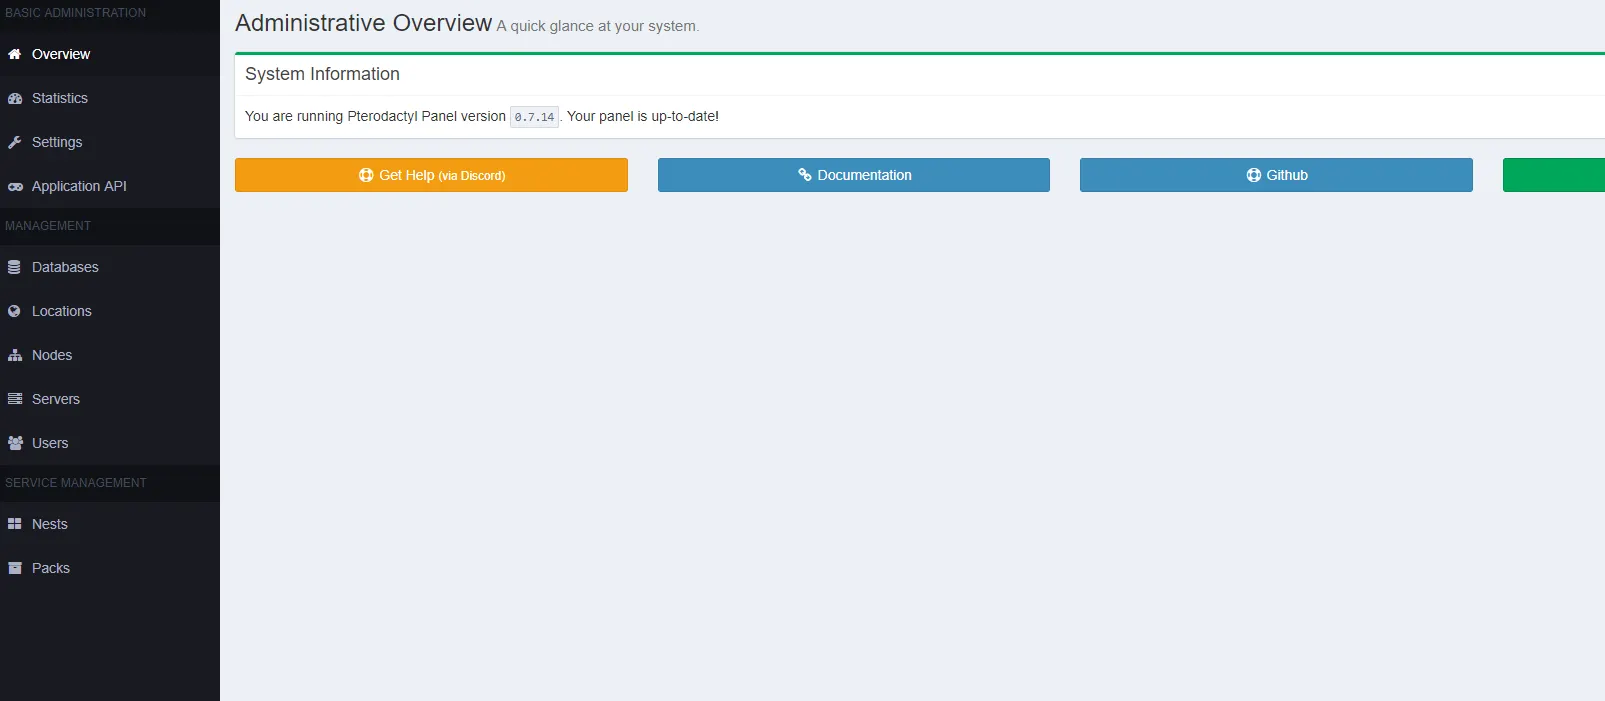Select the wrench icon for Settings

pyautogui.click(x=15, y=142)
